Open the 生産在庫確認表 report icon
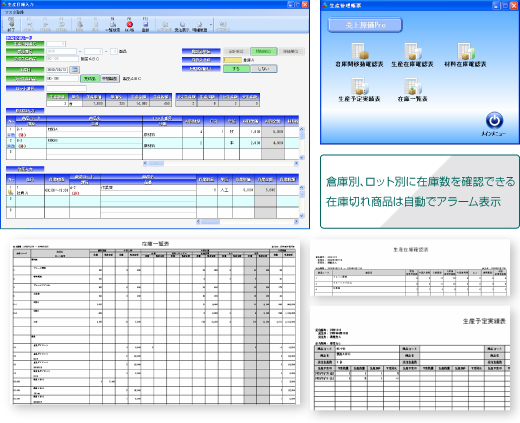The height and width of the screenshot is (423, 520). [x=412, y=55]
